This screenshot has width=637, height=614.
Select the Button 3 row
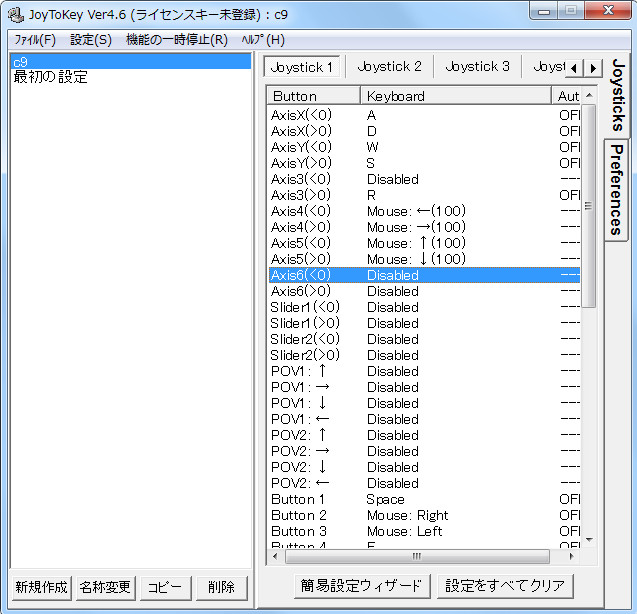coord(425,531)
